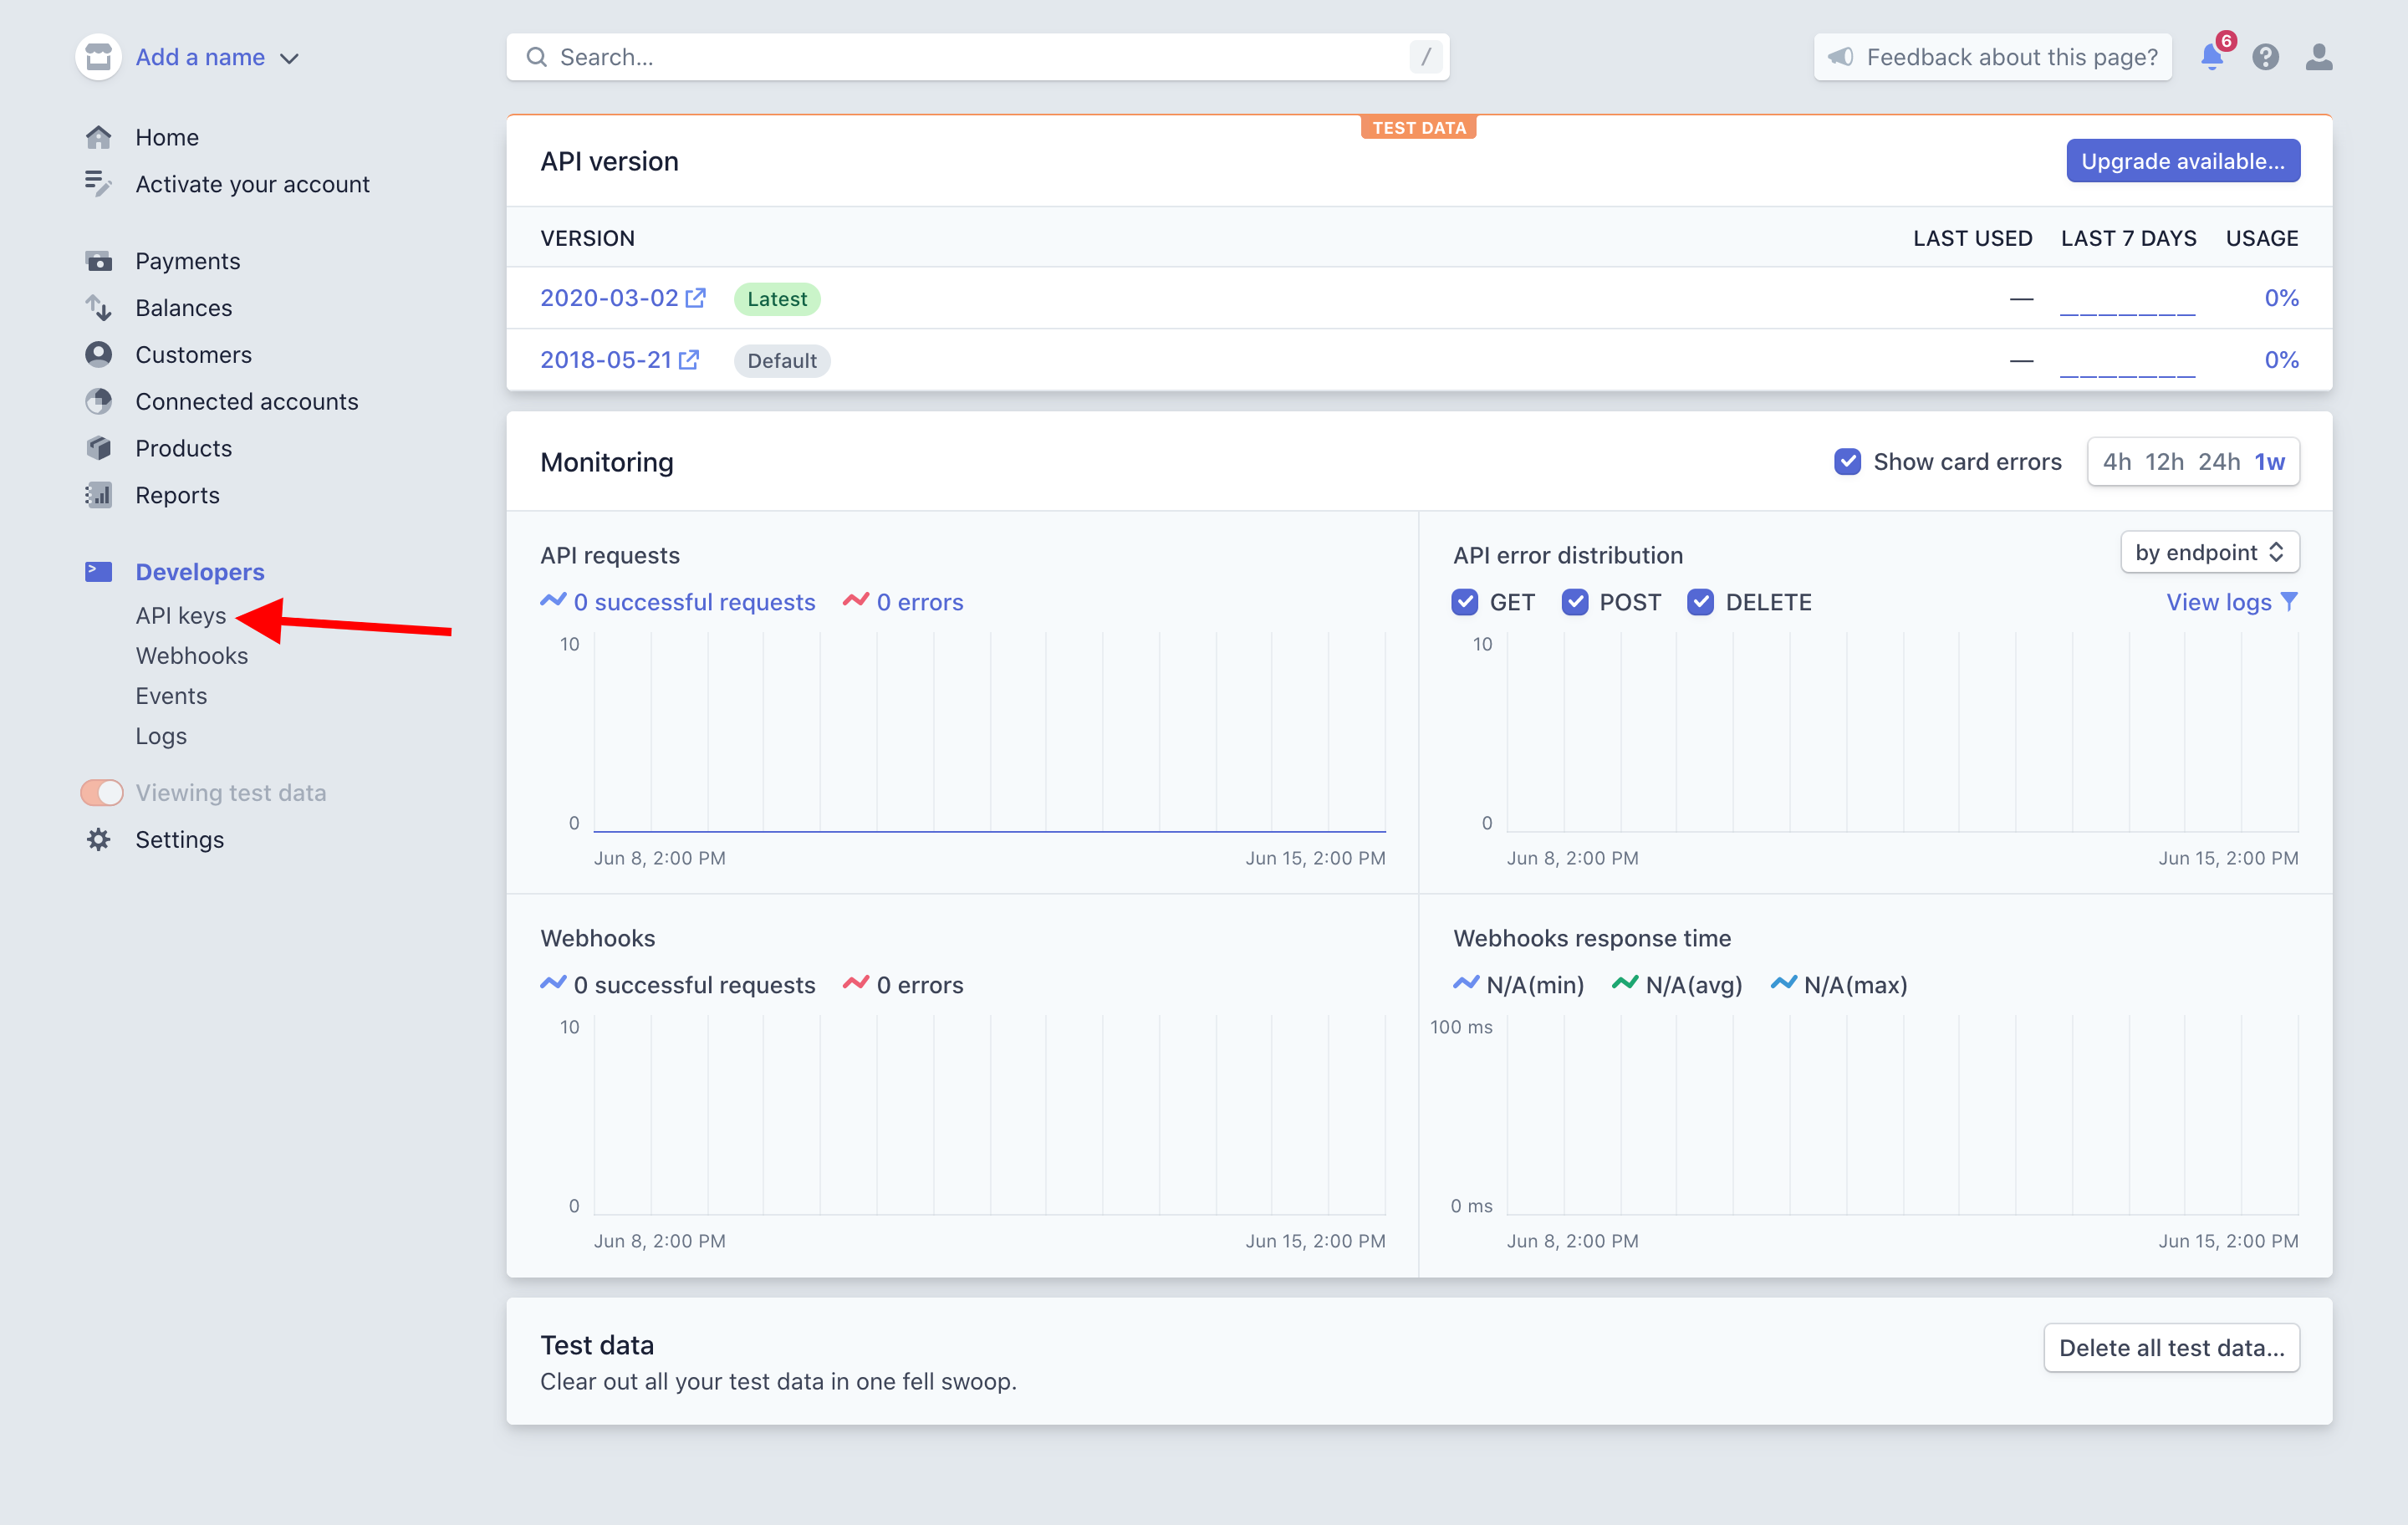
Task: Open the user profile icon
Action: point(2319,57)
